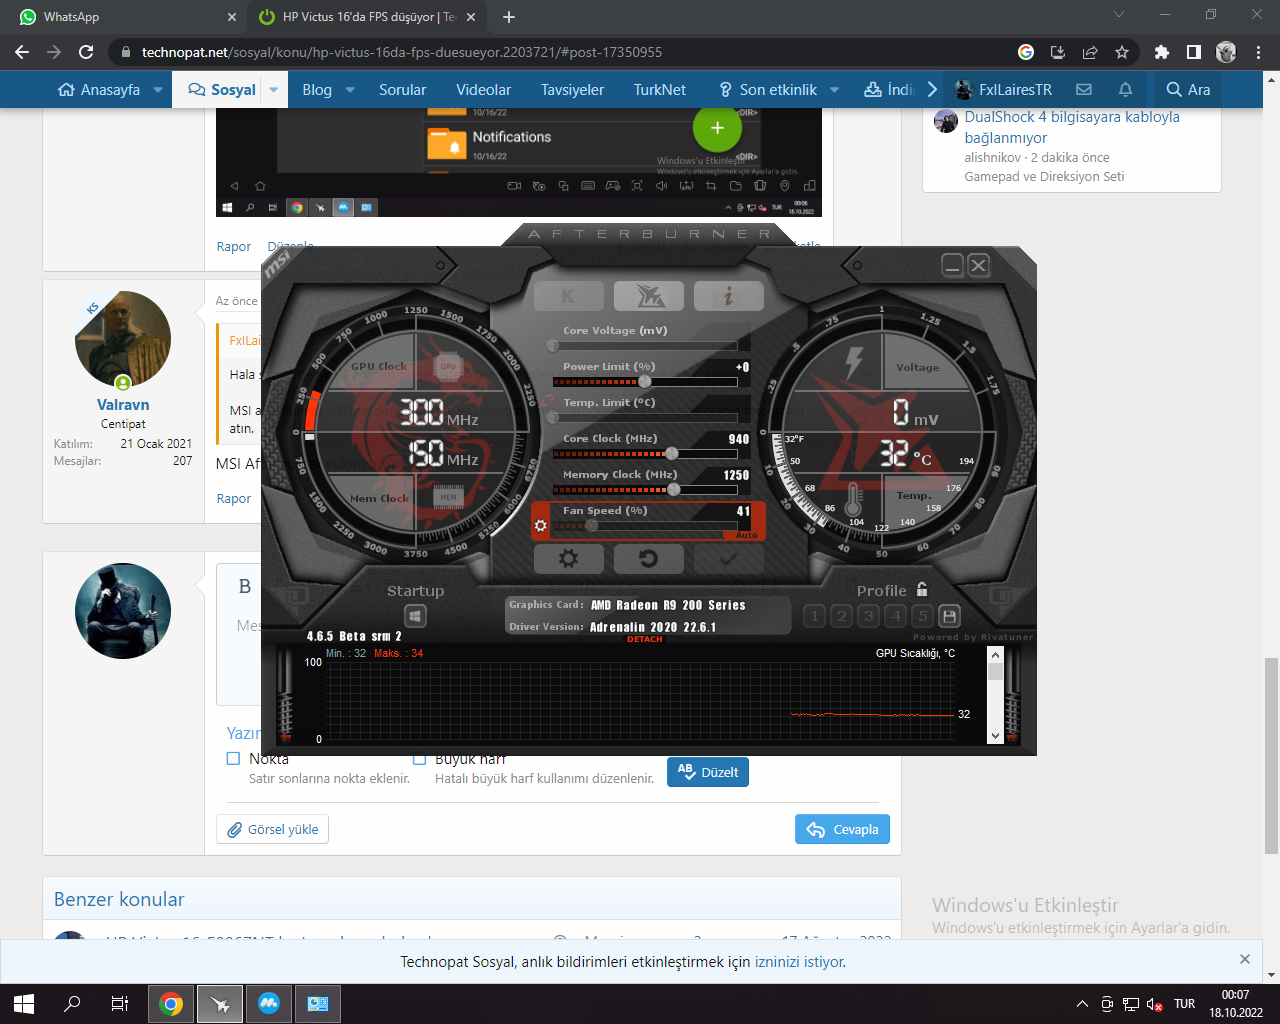The height and width of the screenshot is (1024, 1280).
Task: Open fan speed curve gear icon
Action: tap(541, 525)
